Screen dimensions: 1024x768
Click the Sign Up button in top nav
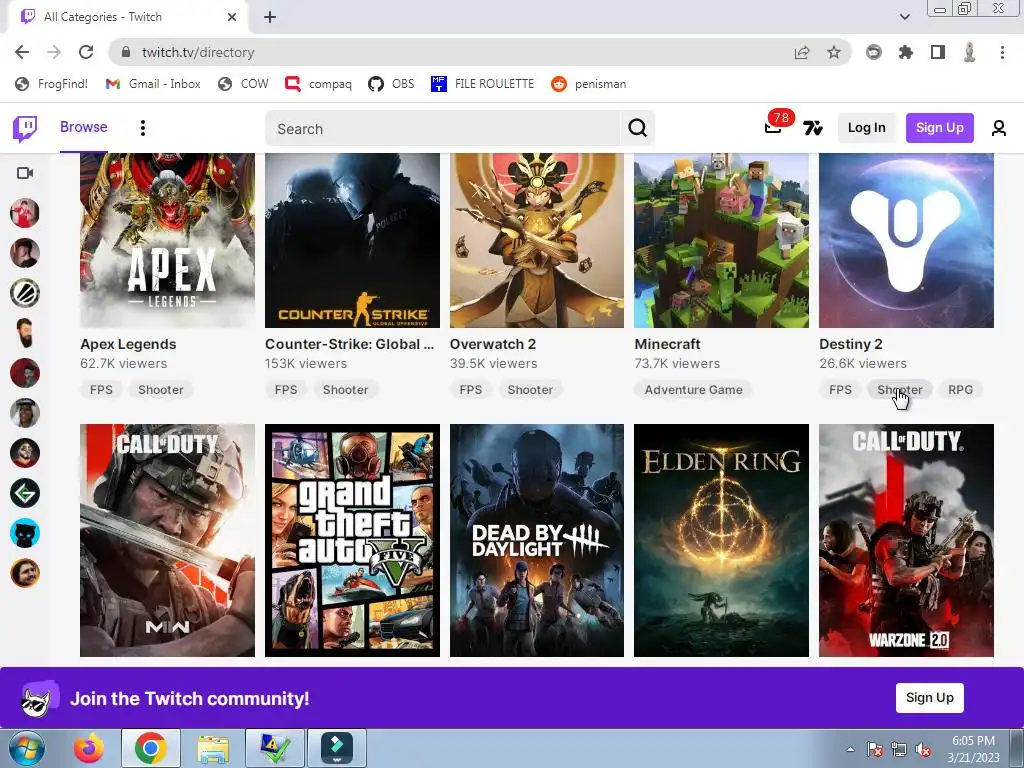point(939,127)
